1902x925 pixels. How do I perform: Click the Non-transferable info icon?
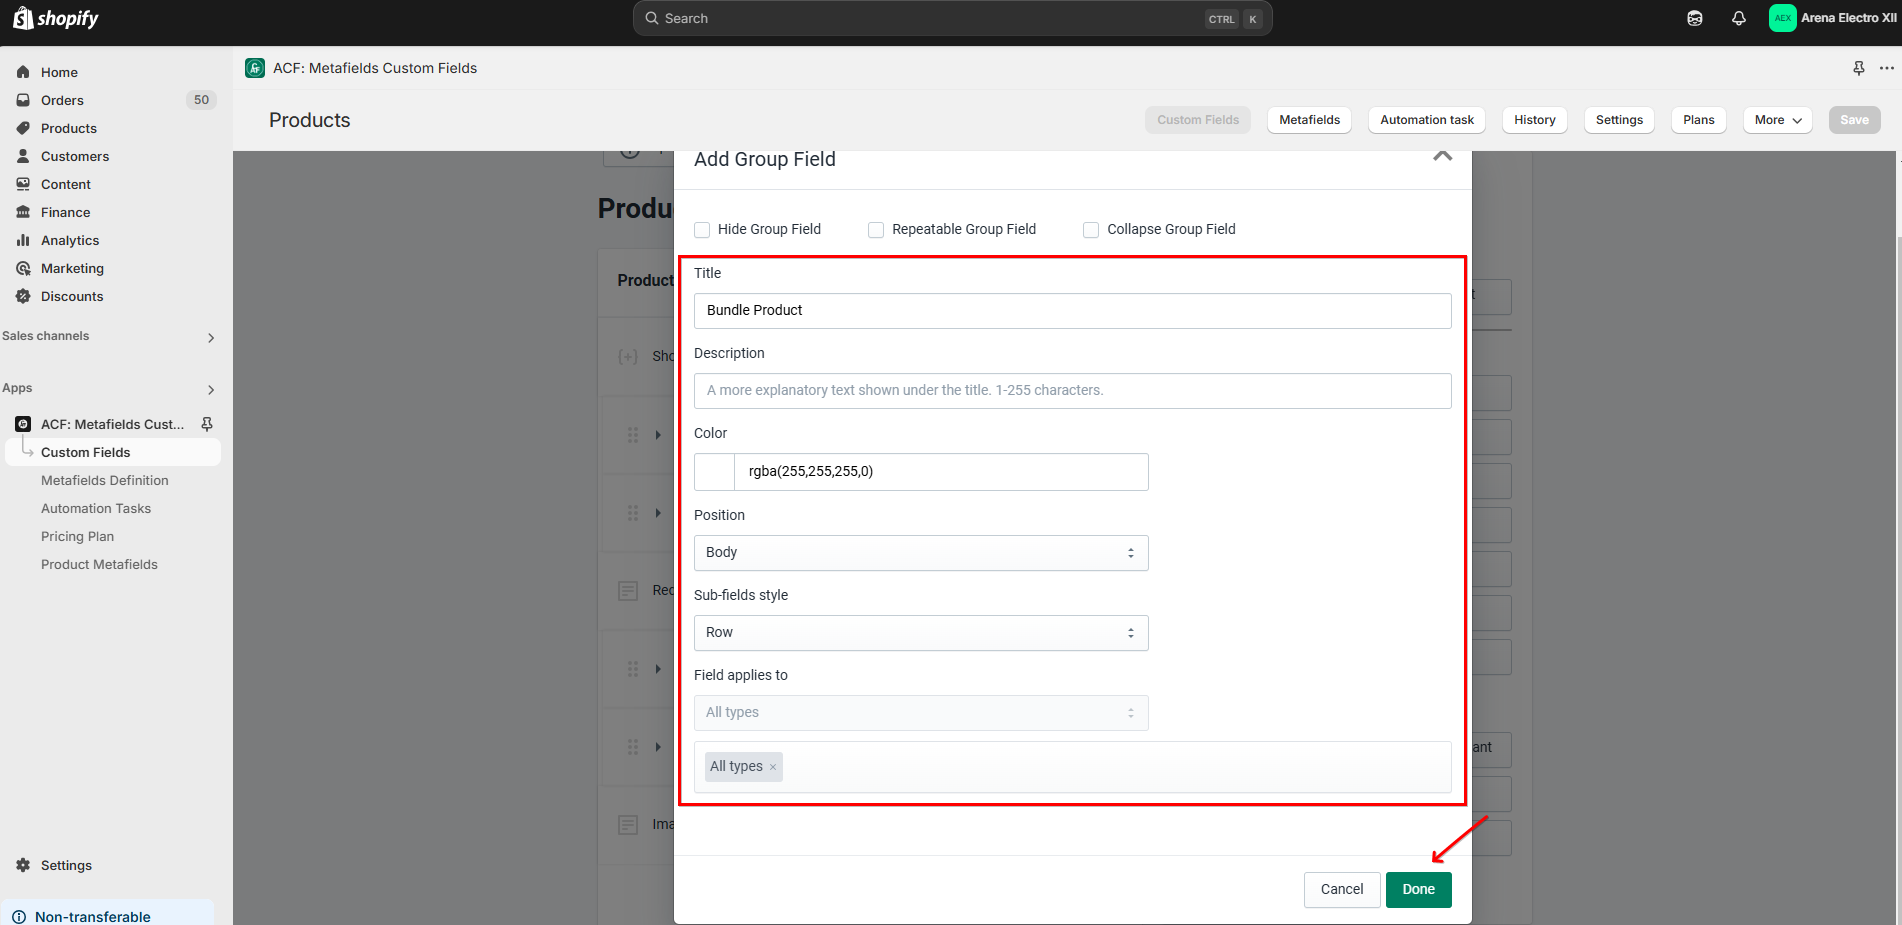19,917
